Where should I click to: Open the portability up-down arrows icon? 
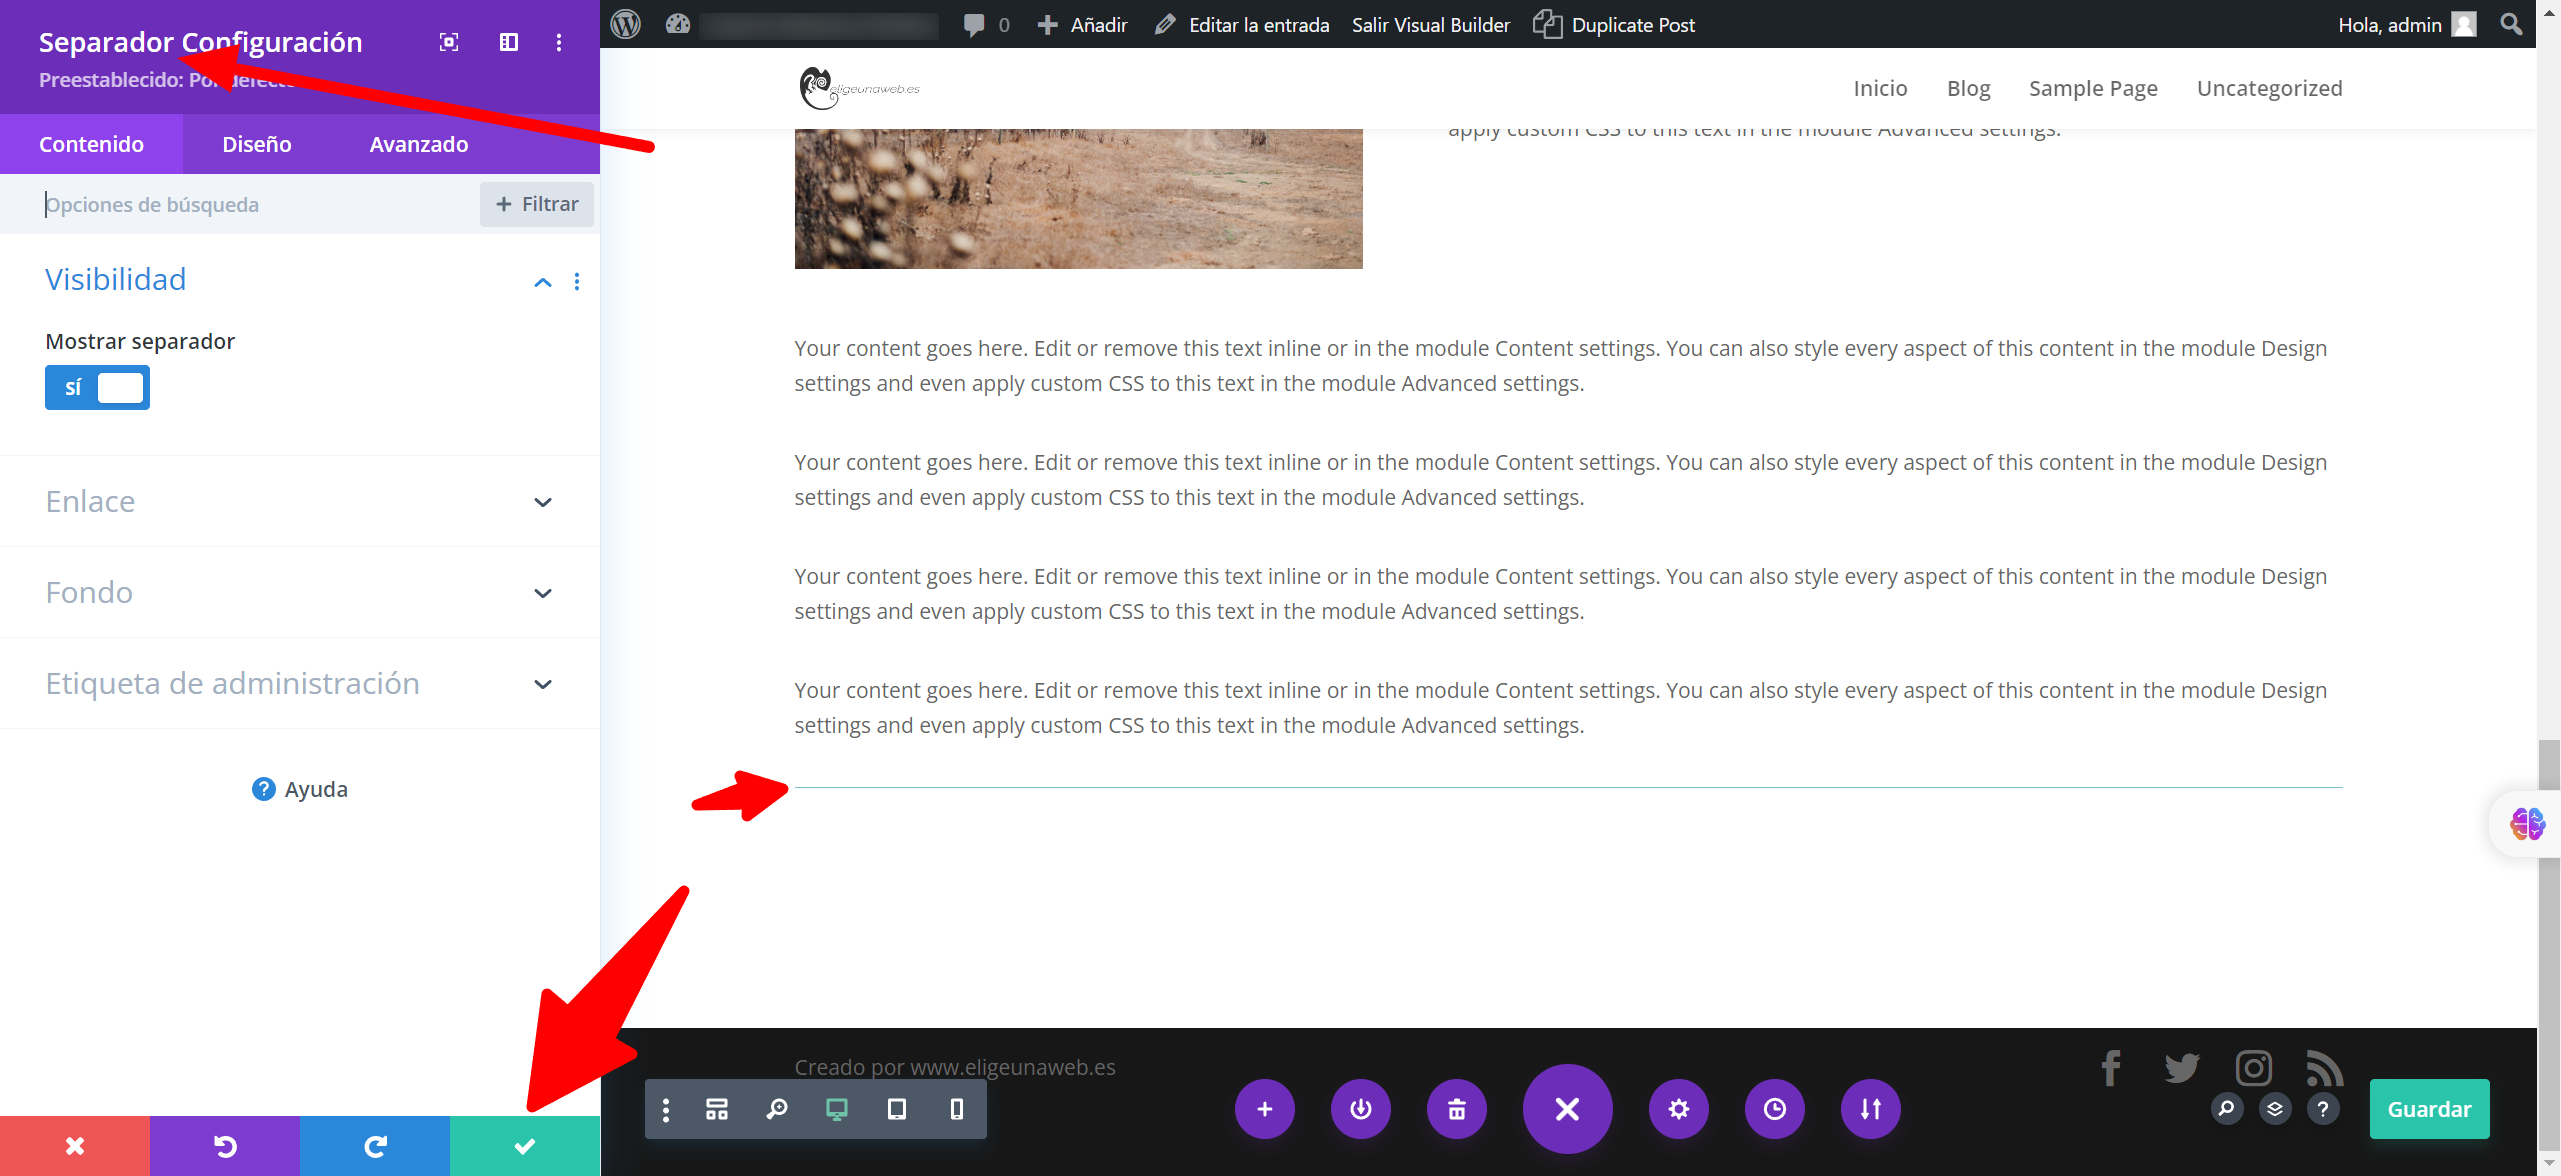1871,1109
